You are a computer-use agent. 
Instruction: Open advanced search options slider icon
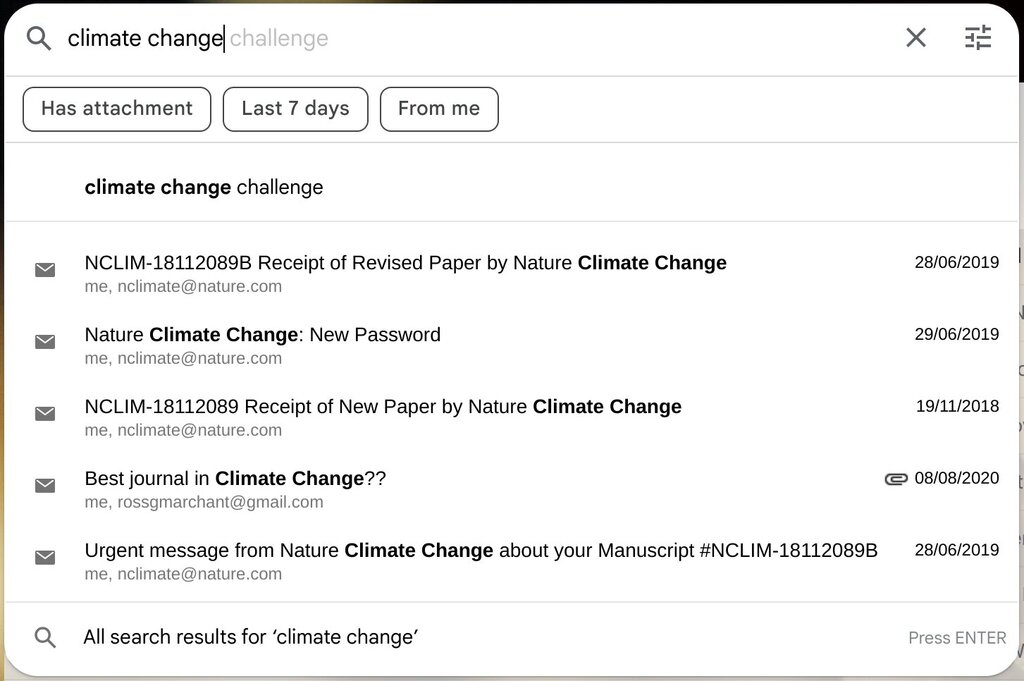978,38
